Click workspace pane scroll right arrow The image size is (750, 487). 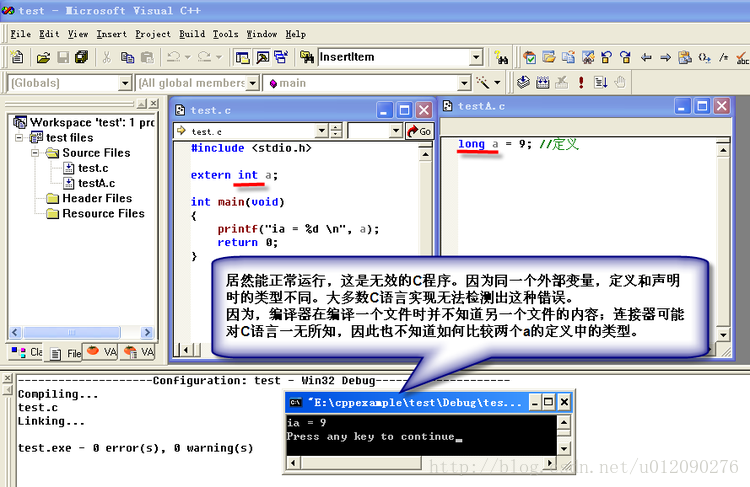click(x=147, y=332)
